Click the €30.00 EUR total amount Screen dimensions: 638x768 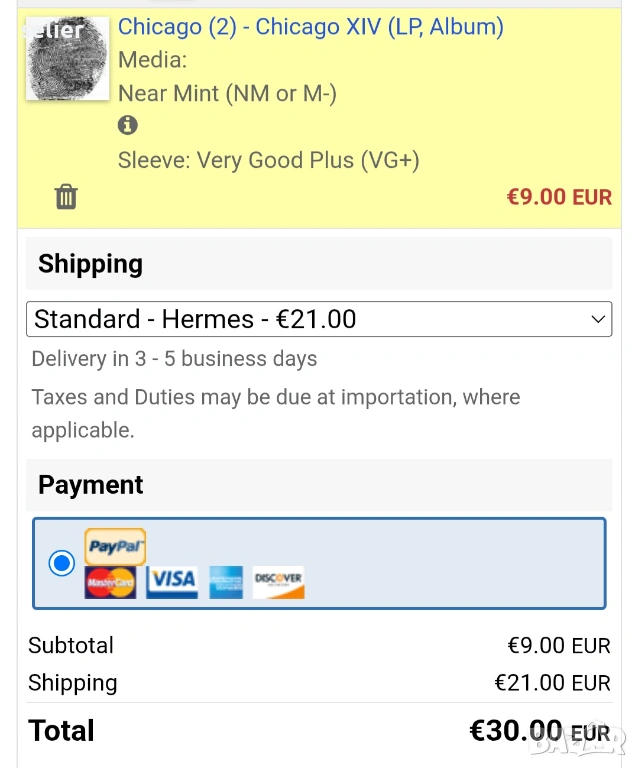click(x=539, y=731)
